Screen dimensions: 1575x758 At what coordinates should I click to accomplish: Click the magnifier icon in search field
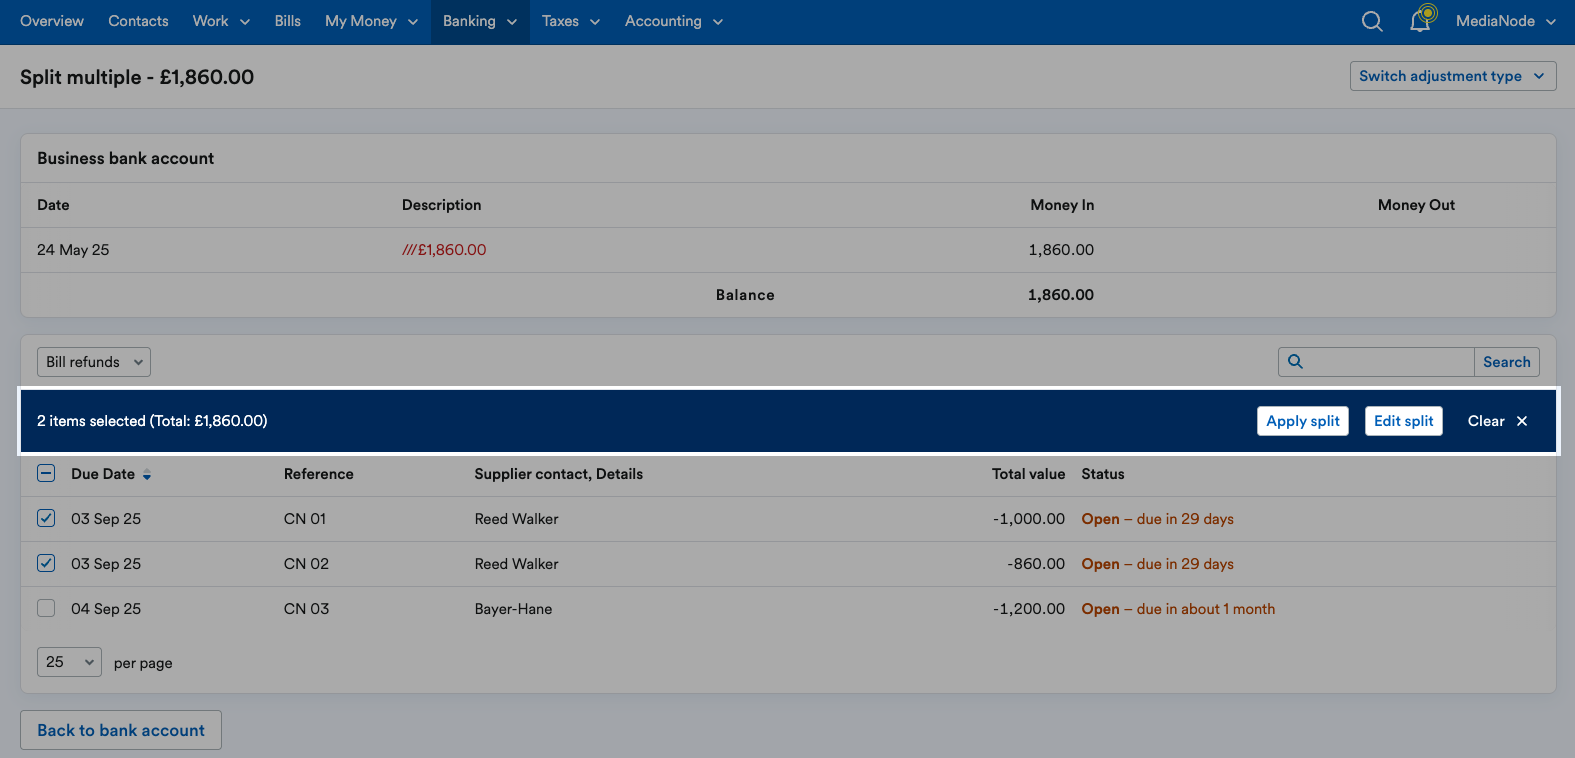pos(1295,362)
